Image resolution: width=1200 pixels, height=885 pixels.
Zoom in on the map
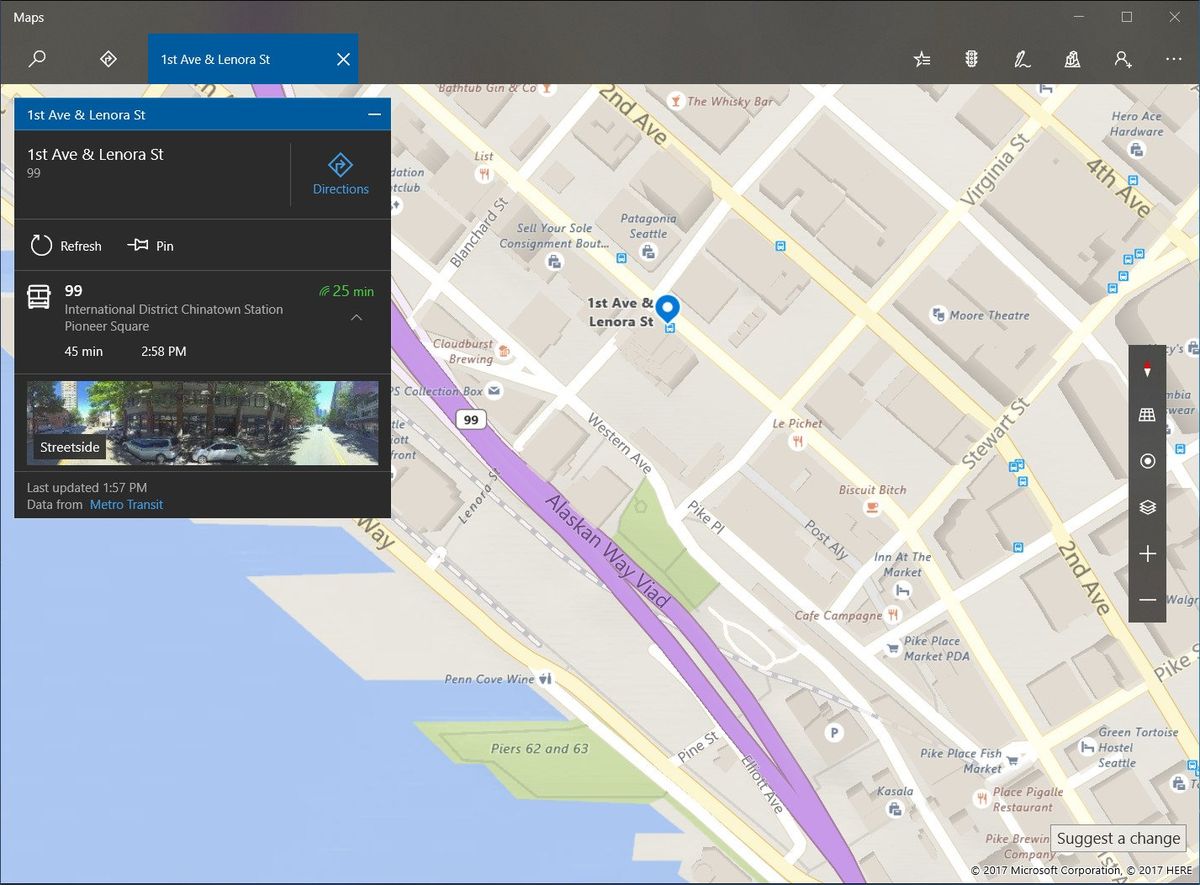[1147, 553]
